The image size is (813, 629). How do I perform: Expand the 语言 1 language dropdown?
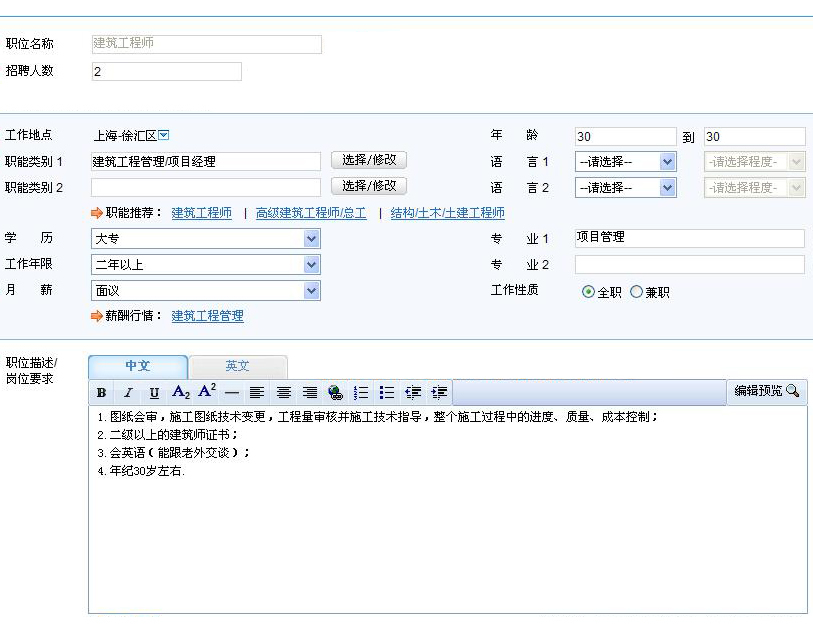coord(668,161)
